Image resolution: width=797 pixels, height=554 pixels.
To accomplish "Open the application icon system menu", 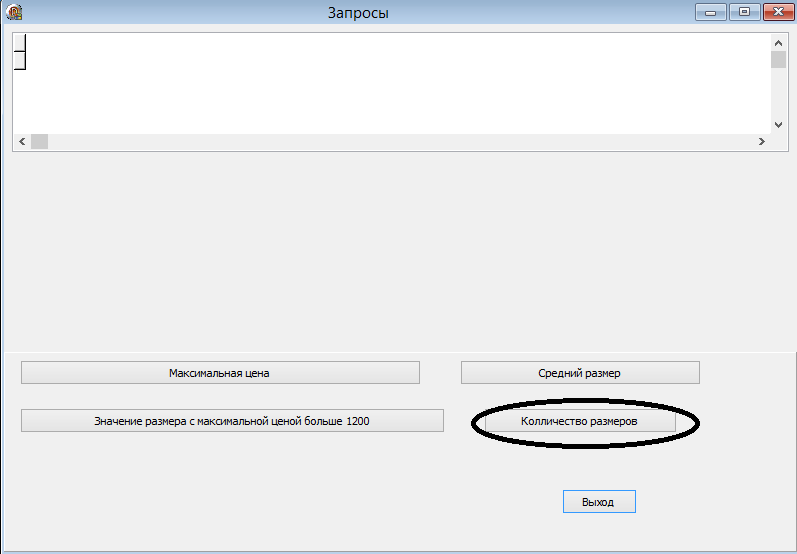I will coord(14,12).
